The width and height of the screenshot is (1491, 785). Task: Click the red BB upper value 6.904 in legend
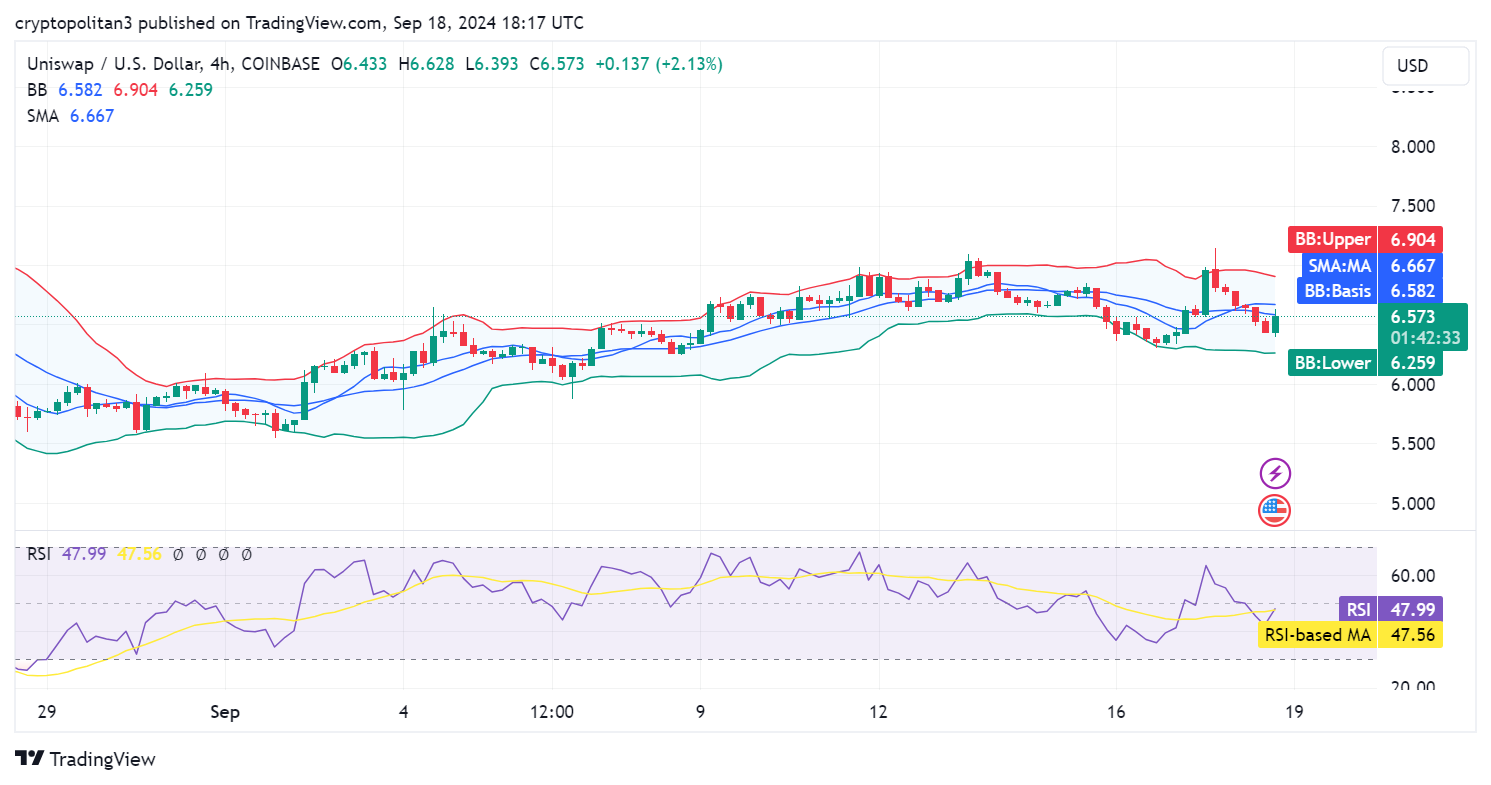tap(136, 90)
